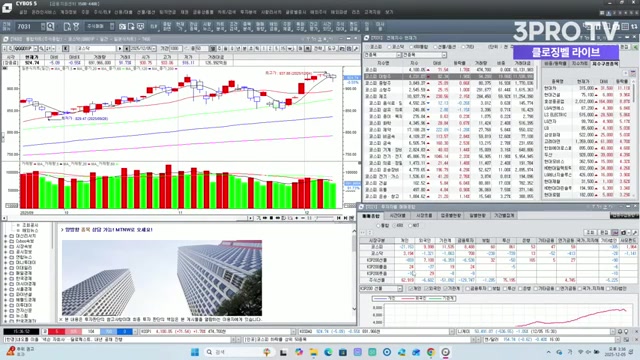640x360 pixels.
Task: Open the first item in top menu bar
Action: tap(23, 12)
